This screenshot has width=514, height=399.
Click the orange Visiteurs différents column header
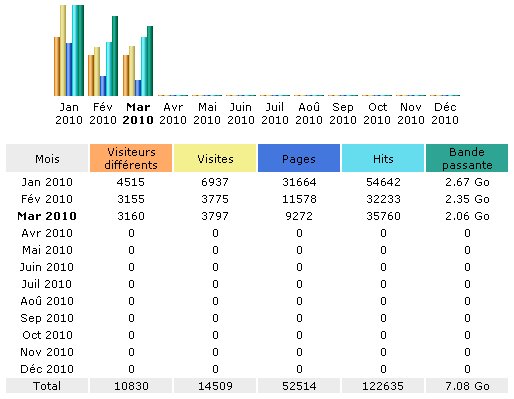(x=131, y=158)
